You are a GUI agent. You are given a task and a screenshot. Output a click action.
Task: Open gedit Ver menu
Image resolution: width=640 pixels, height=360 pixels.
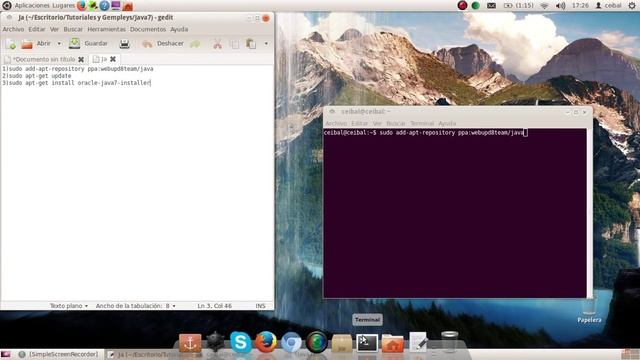pyautogui.click(x=54, y=29)
